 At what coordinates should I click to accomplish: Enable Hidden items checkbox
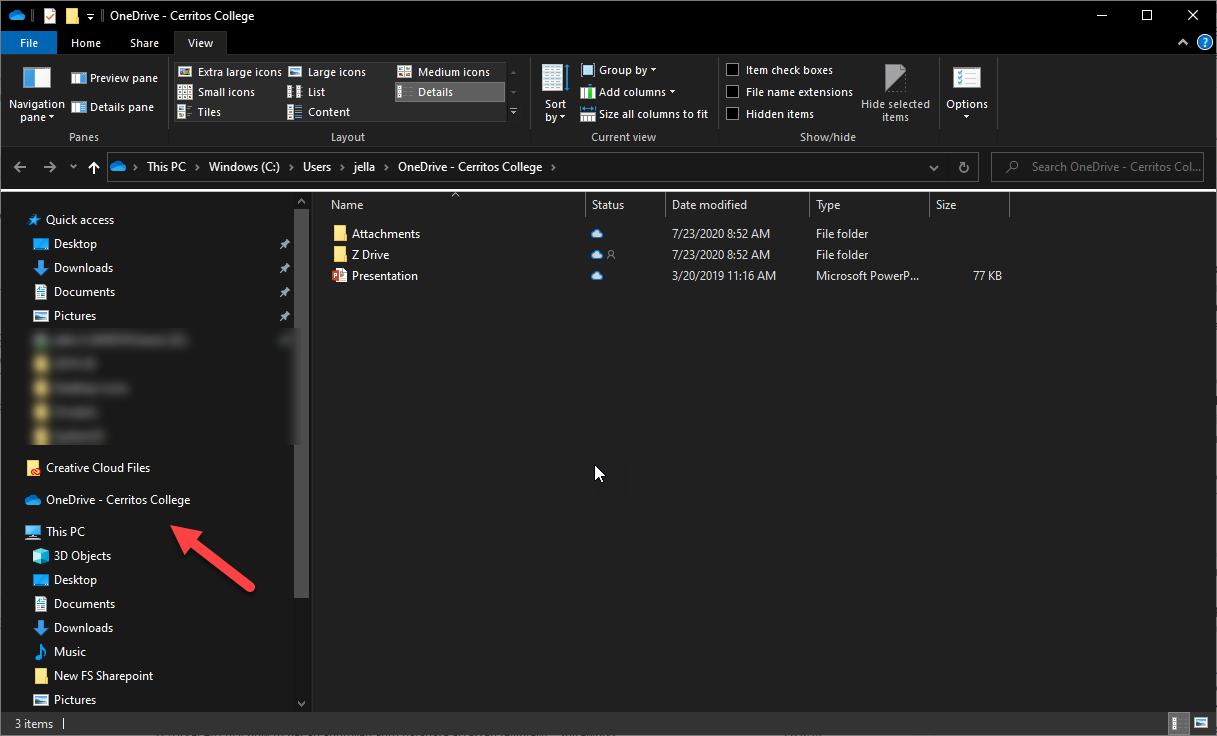tap(770, 114)
